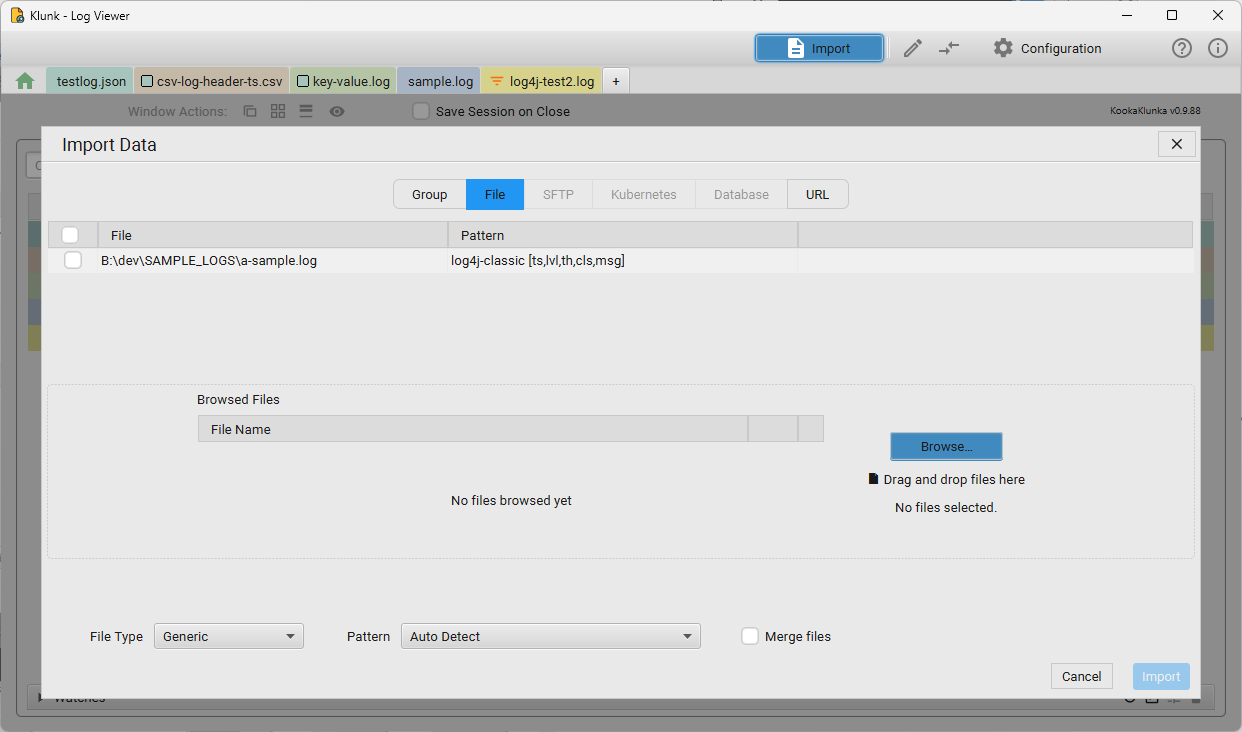Screen dimensions: 1242x732
Task: Go to the green home tab icon
Action: 25,81
